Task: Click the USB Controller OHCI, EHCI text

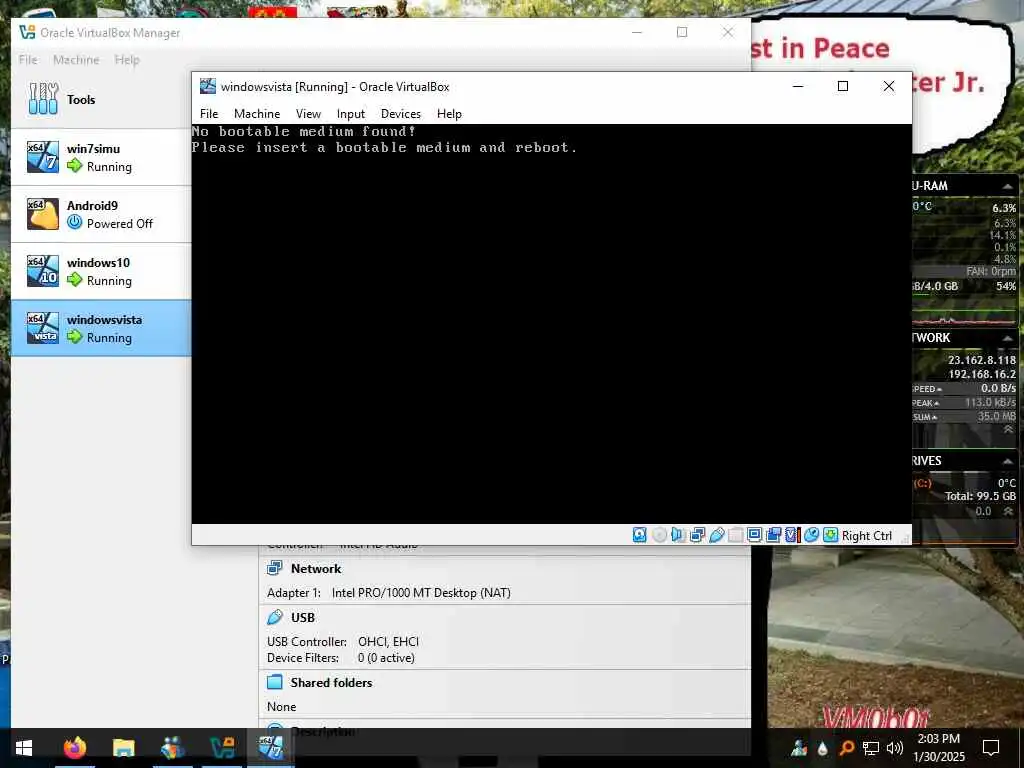Action: point(343,642)
